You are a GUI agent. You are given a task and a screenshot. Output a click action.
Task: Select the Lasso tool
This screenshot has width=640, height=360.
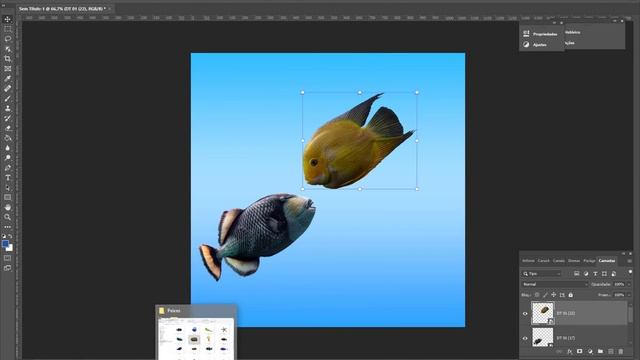(x=7, y=39)
